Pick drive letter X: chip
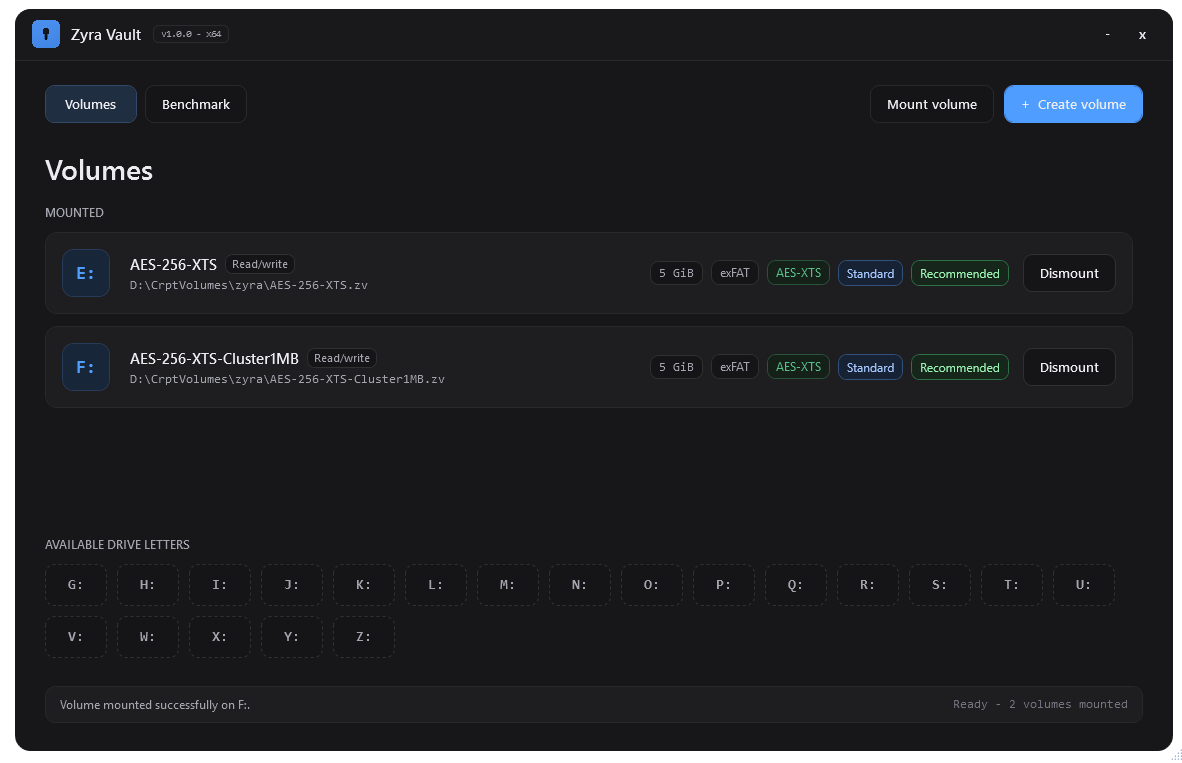Image resolution: width=1182 pixels, height=763 pixels. (x=219, y=637)
